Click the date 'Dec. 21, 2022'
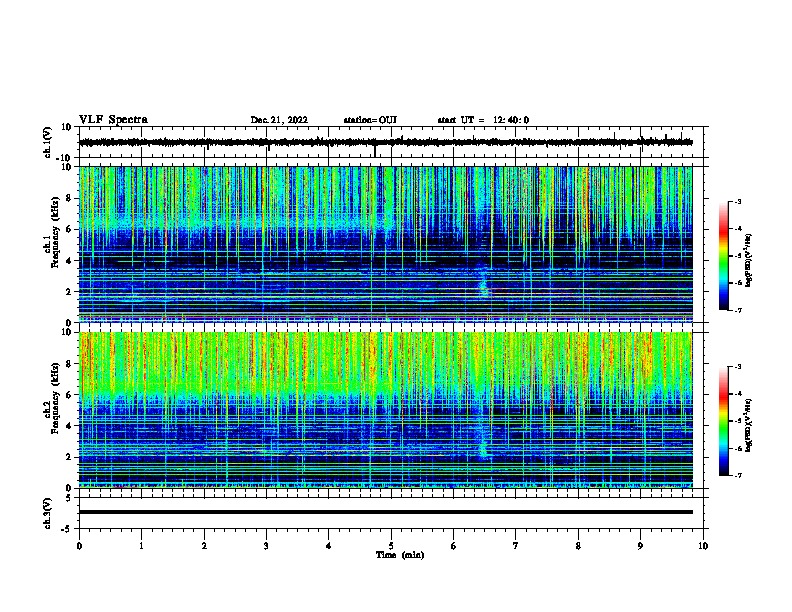 [x=279, y=120]
